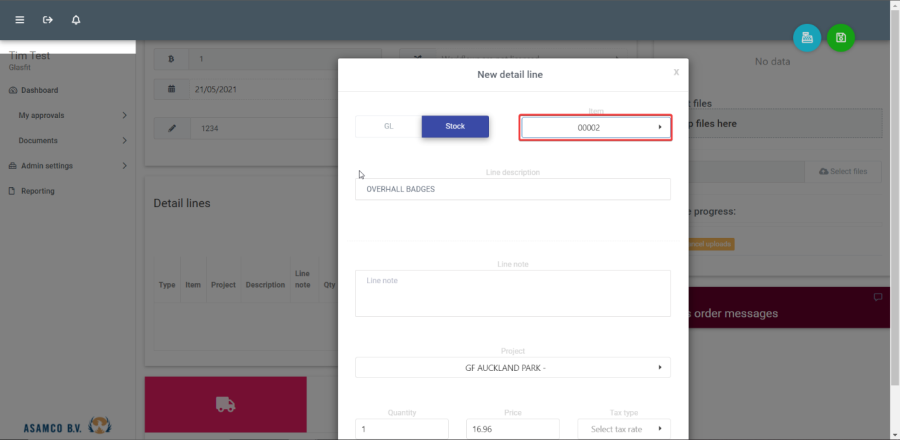Click the delivery truck icon tile
This screenshot has width=900, height=440.
225,405
